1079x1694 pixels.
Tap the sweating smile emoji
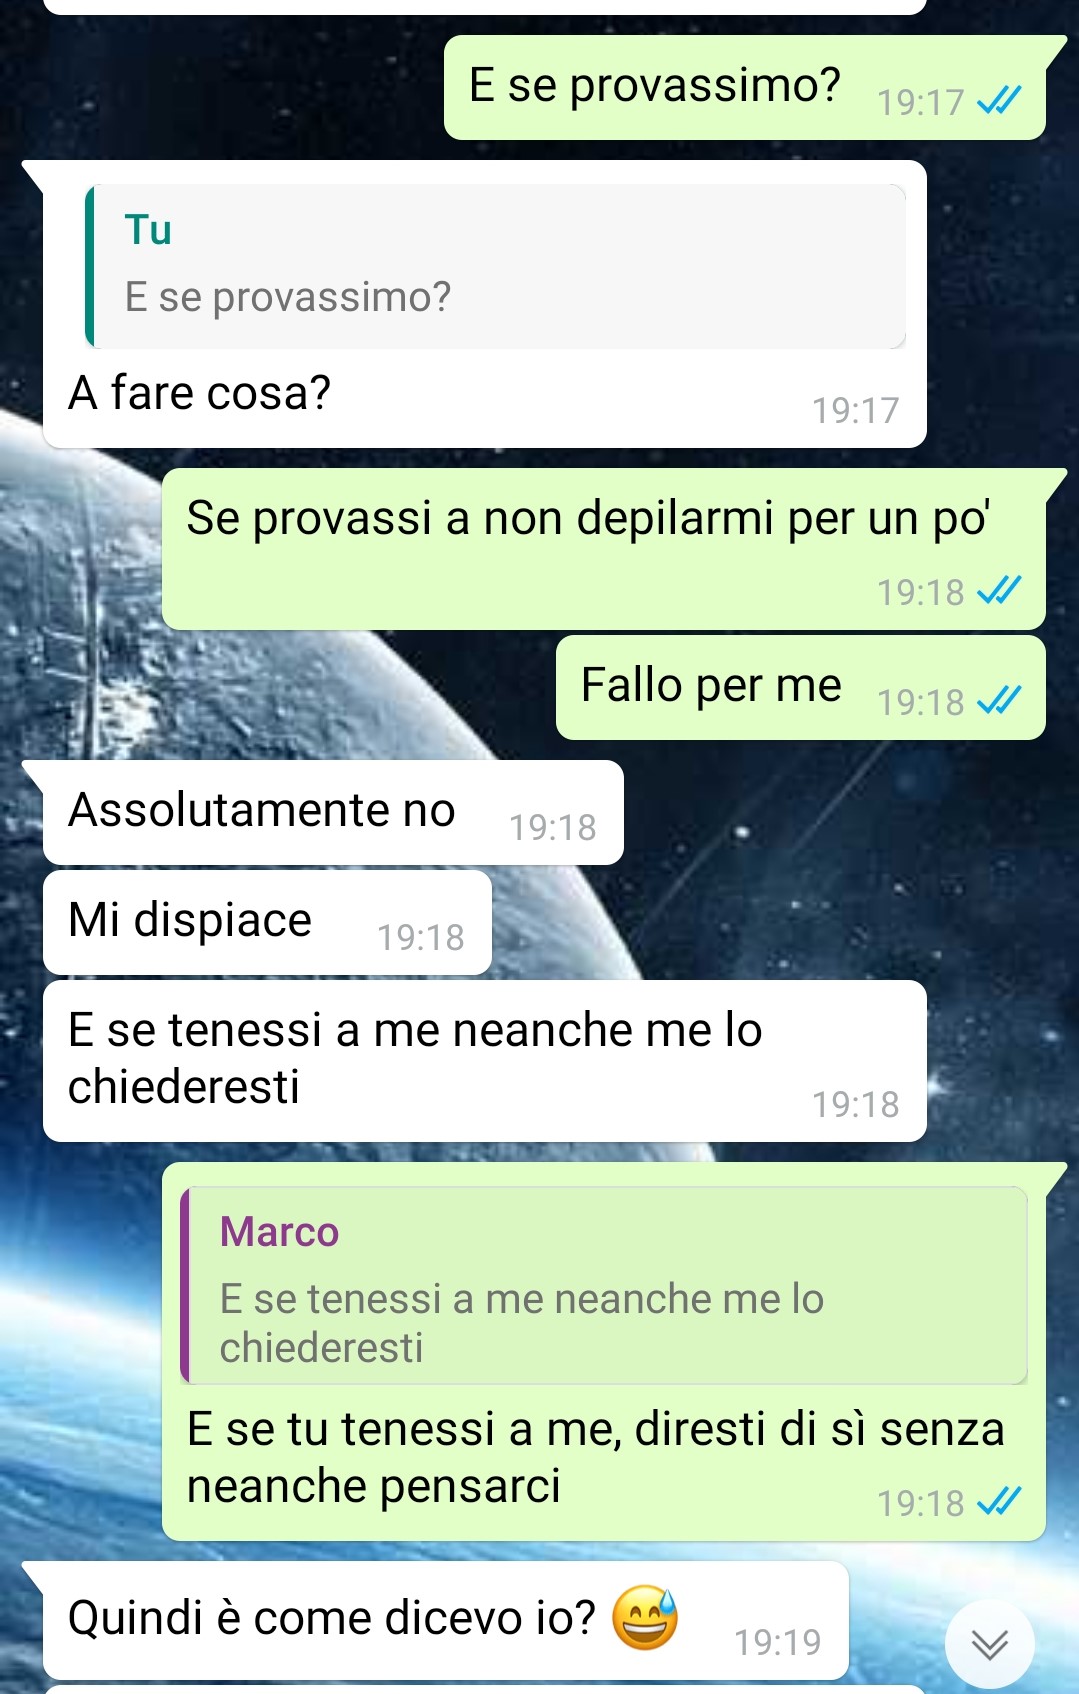pyautogui.click(x=645, y=1617)
